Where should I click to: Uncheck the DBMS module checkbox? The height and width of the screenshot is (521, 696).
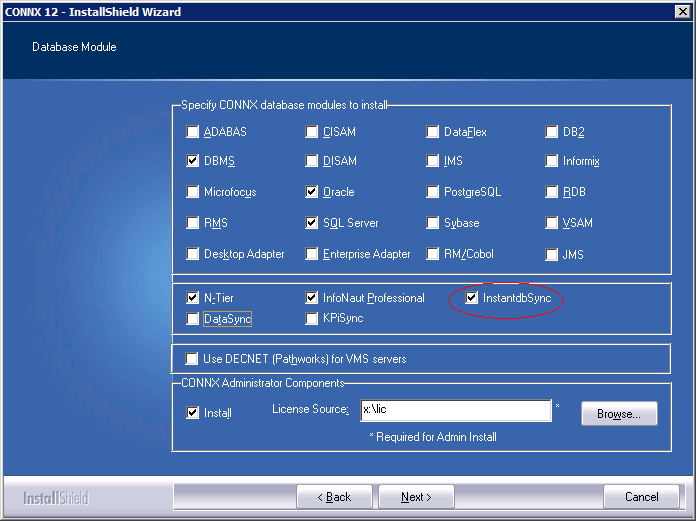pyautogui.click(x=192, y=161)
